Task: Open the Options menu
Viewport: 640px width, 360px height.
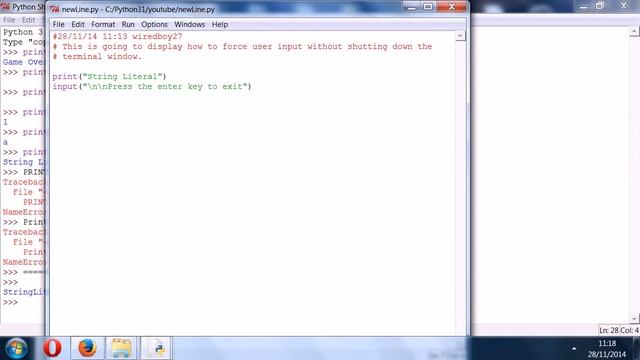Action: (154, 24)
